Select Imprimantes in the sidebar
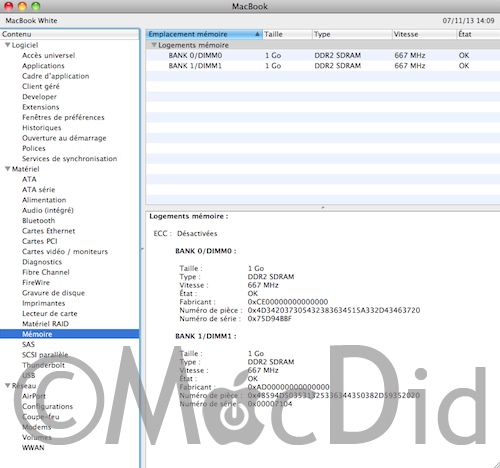 pyautogui.click(x=44, y=303)
